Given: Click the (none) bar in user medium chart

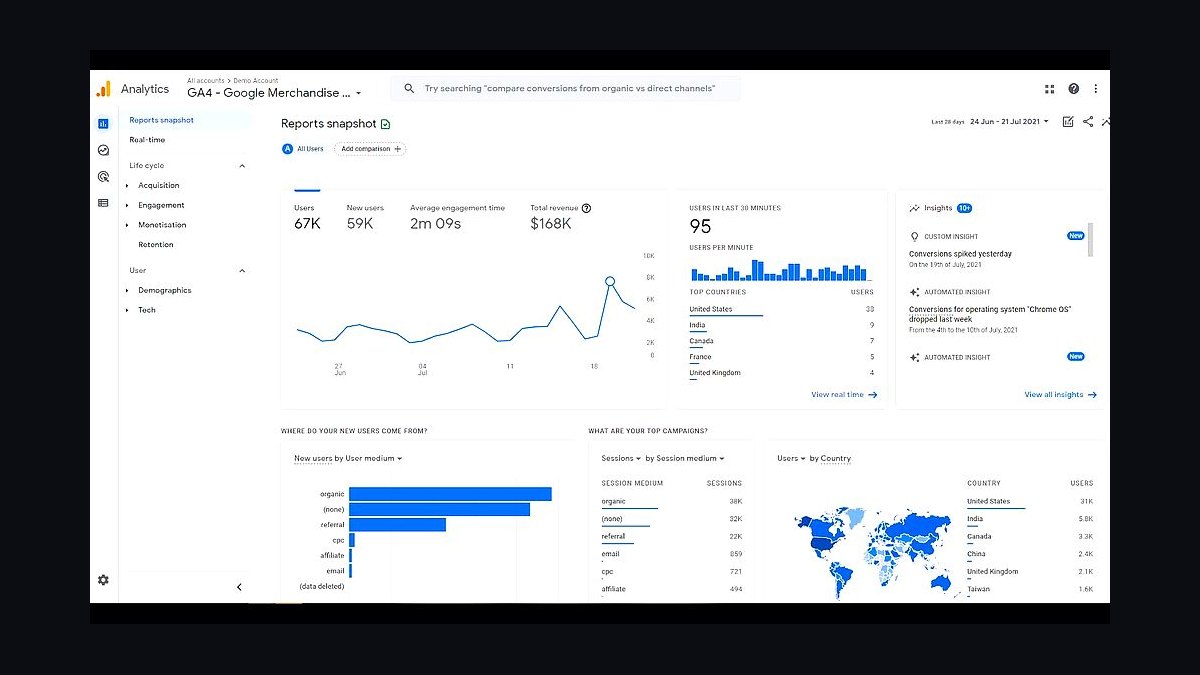Looking at the screenshot, I should point(439,510).
